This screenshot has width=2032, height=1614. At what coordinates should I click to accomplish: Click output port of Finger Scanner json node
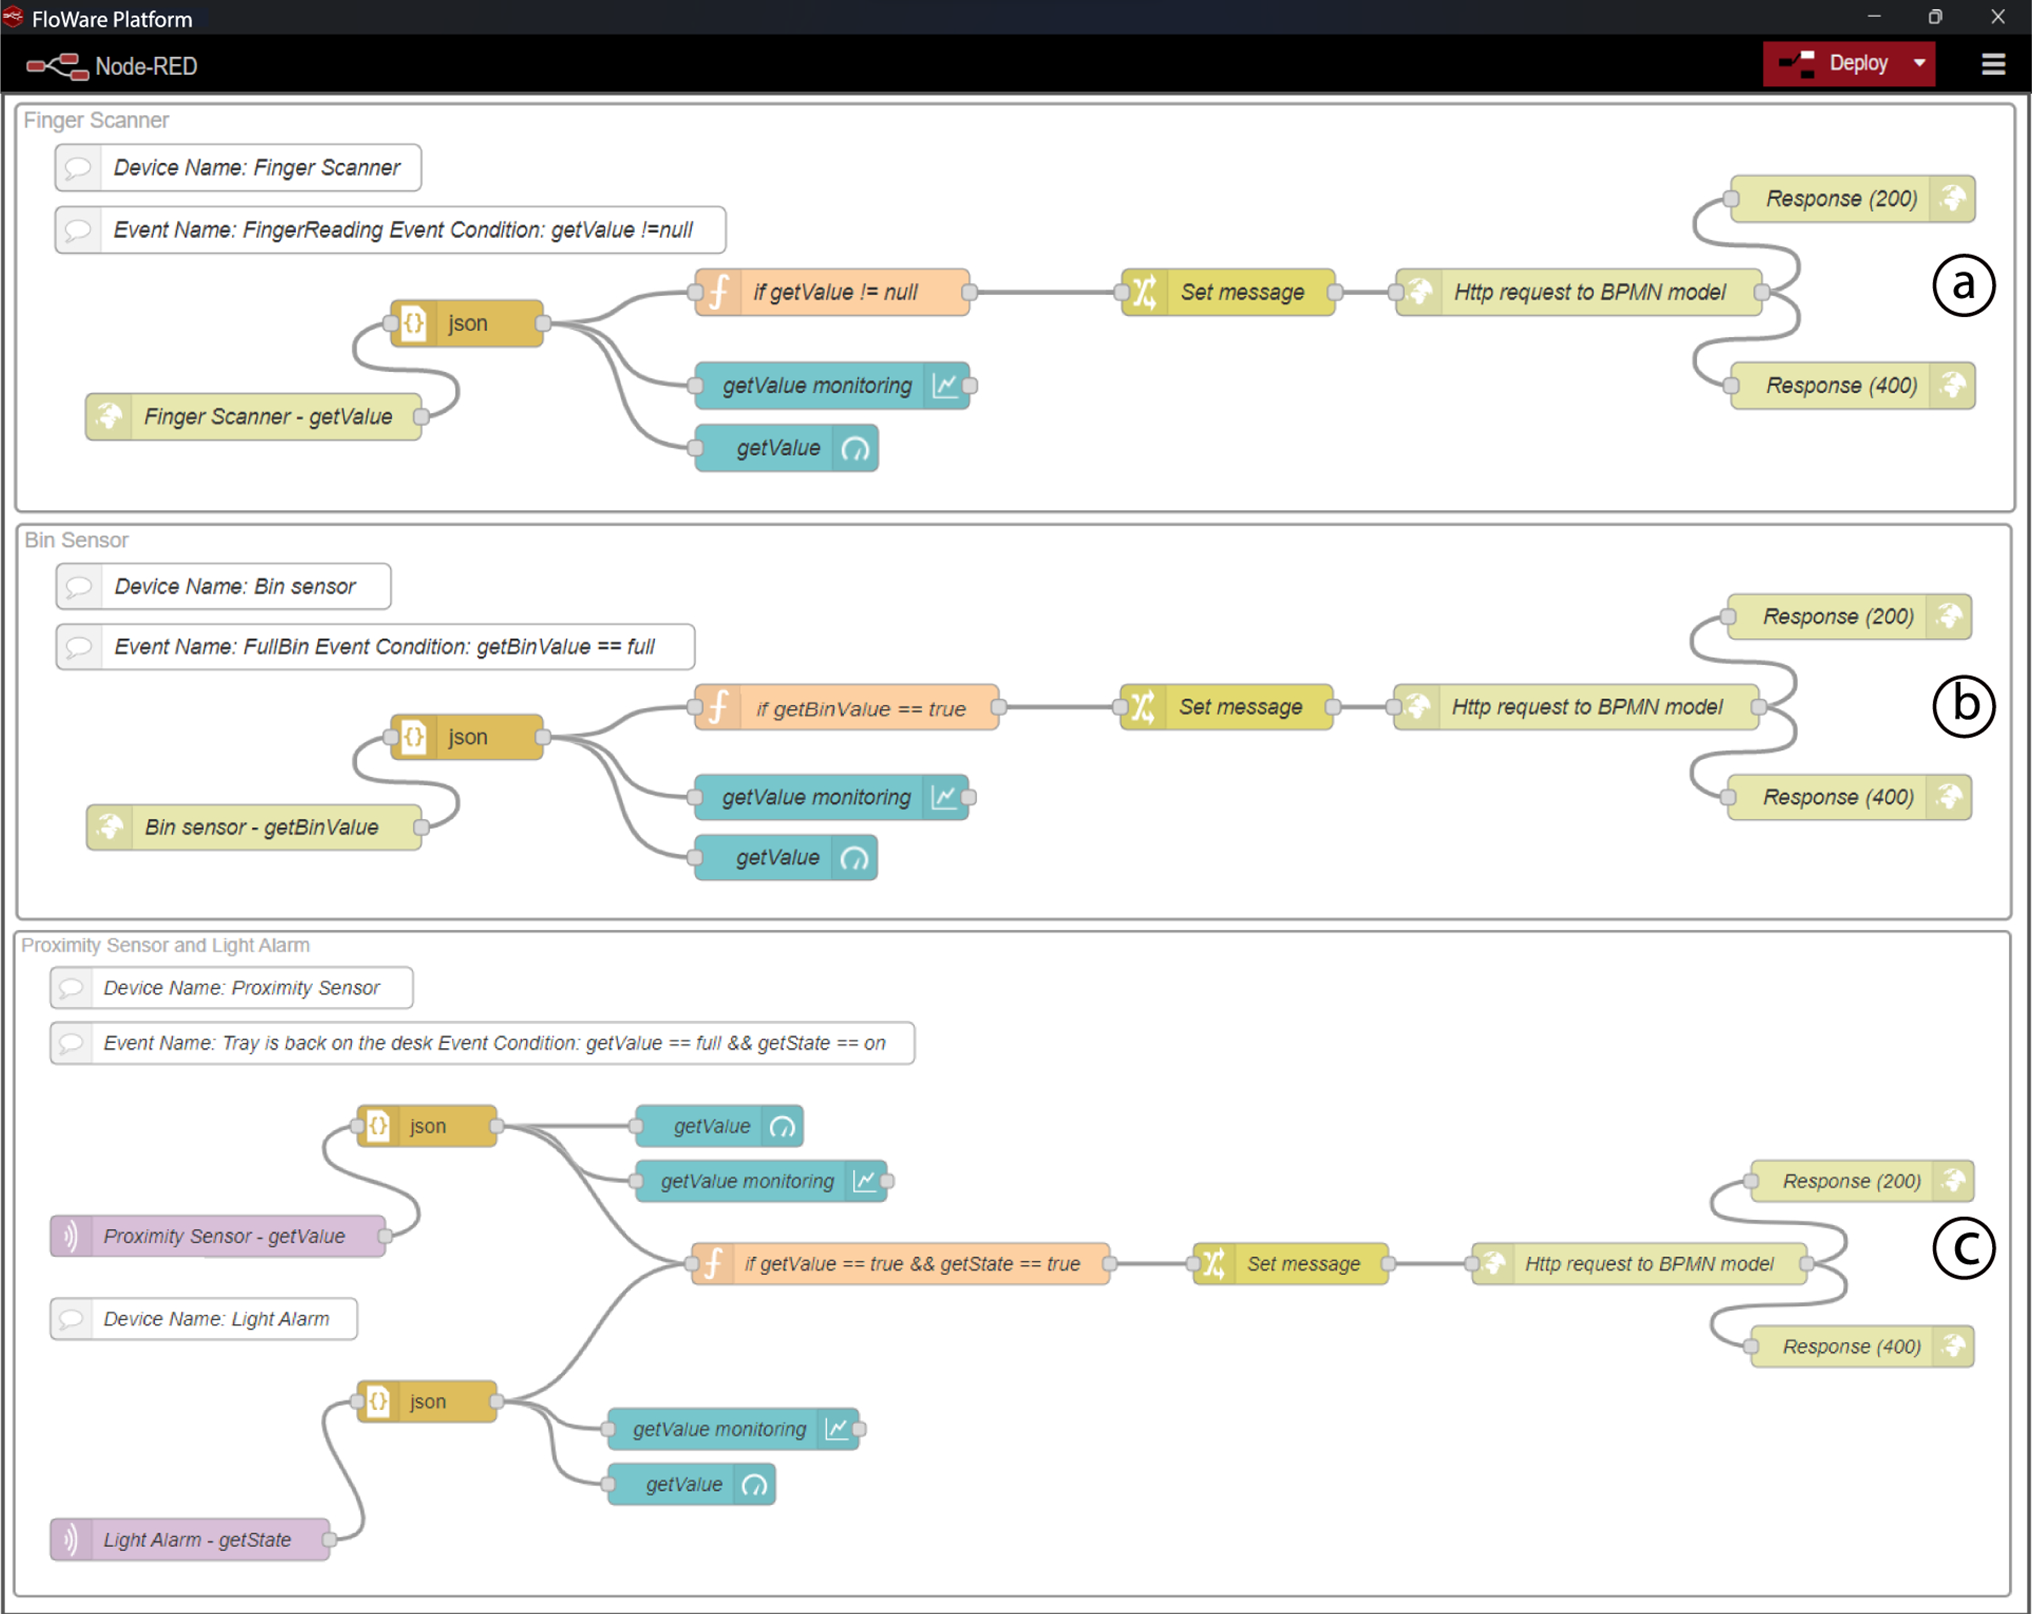tap(543, 323)
